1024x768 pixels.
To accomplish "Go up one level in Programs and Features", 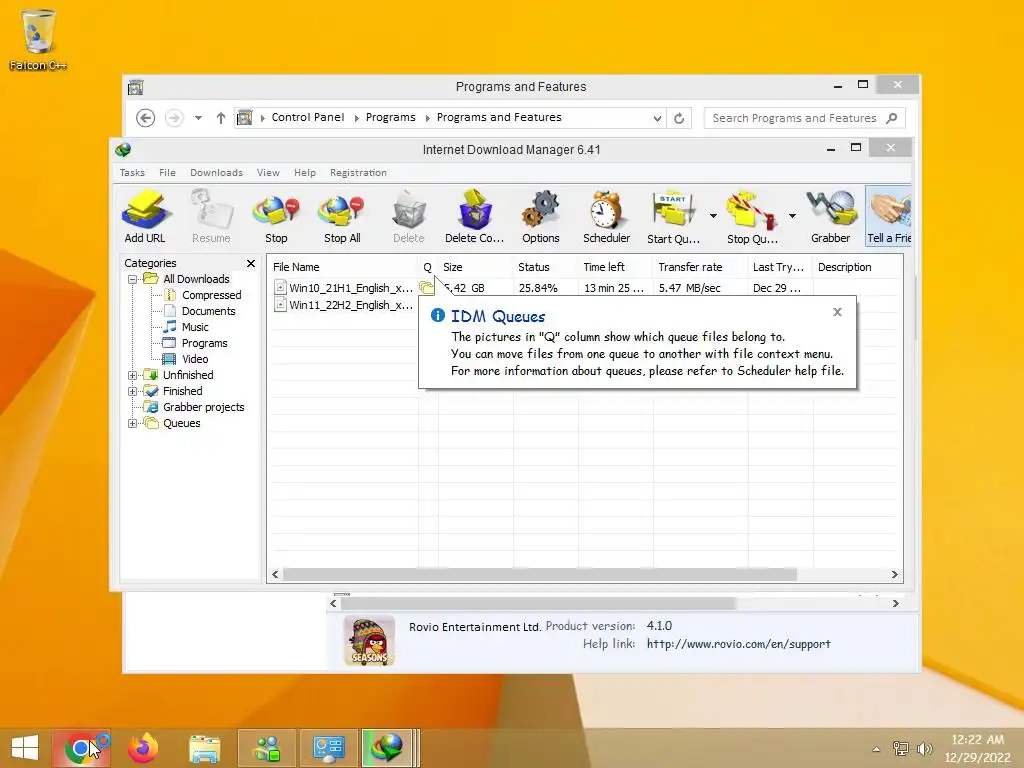I will [x=221, y=118].
